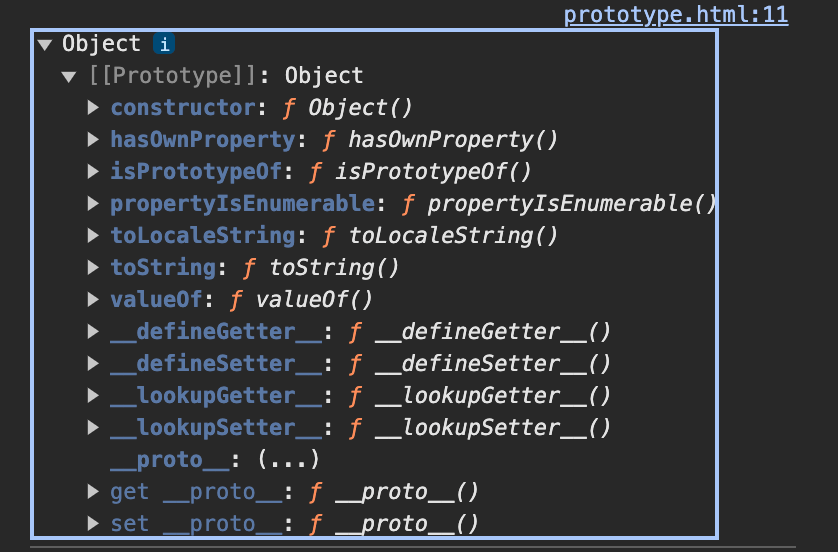The width and height of the screenshot is (838, 552).
Task: Expand the isPrototypeOf function entry
Action: point(94,172)
